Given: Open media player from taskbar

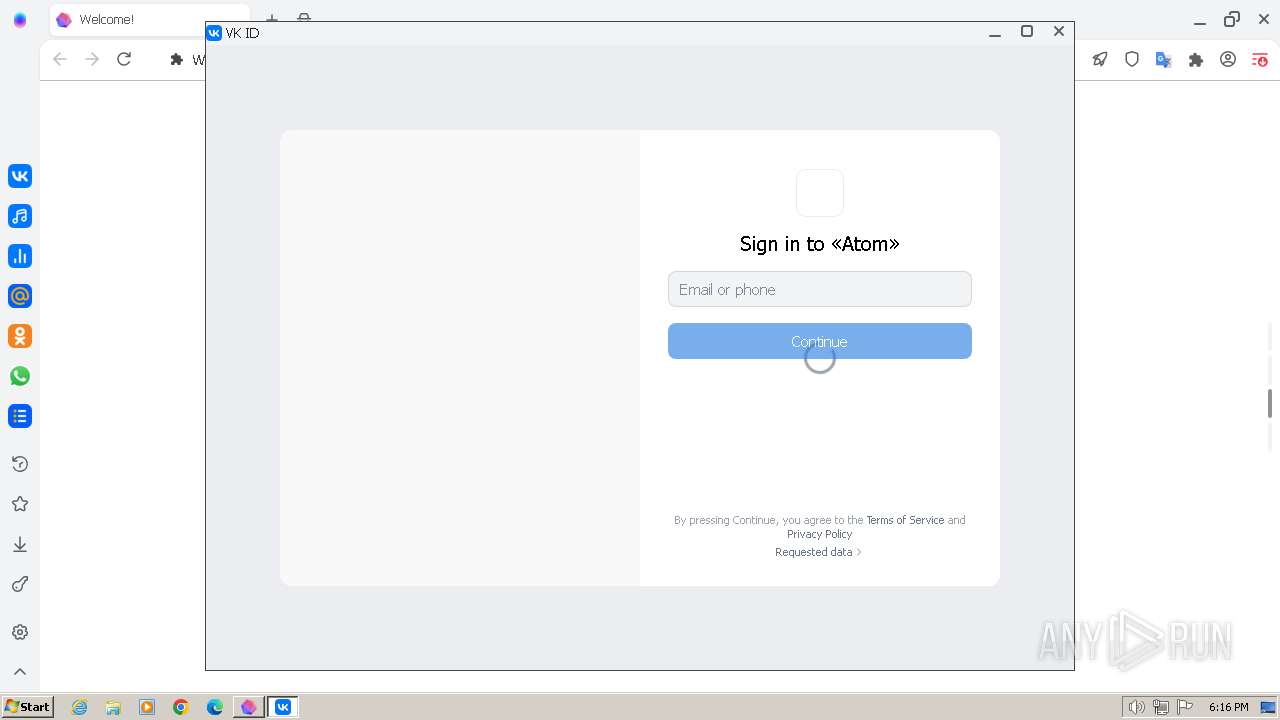Looking at the screenshot, I should [147, 707].
